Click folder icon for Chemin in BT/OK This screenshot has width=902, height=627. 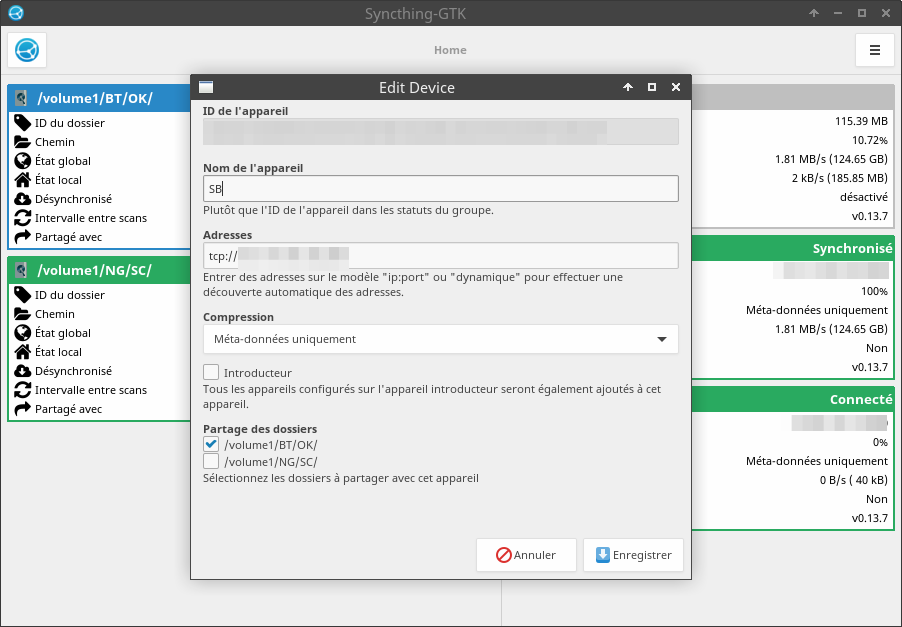pyautogui.click(x=22, y=142)
